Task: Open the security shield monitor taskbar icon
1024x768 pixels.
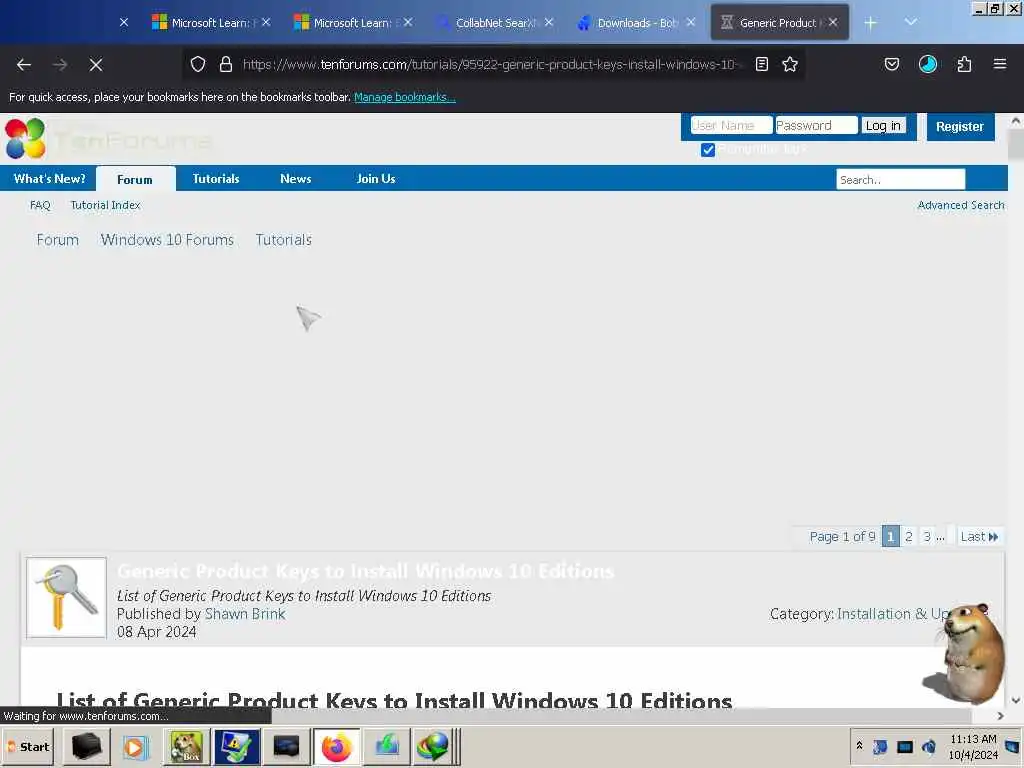Action: pyautogui.click(x=236, y=746)
